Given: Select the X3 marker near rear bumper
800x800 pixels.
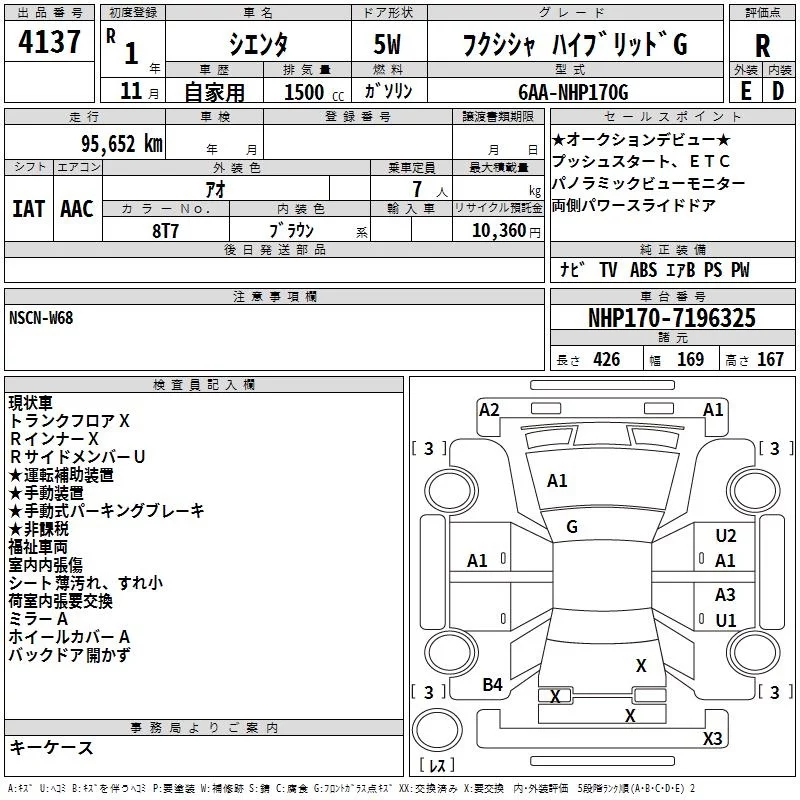Looking at the screenshot, I should 712,739.
